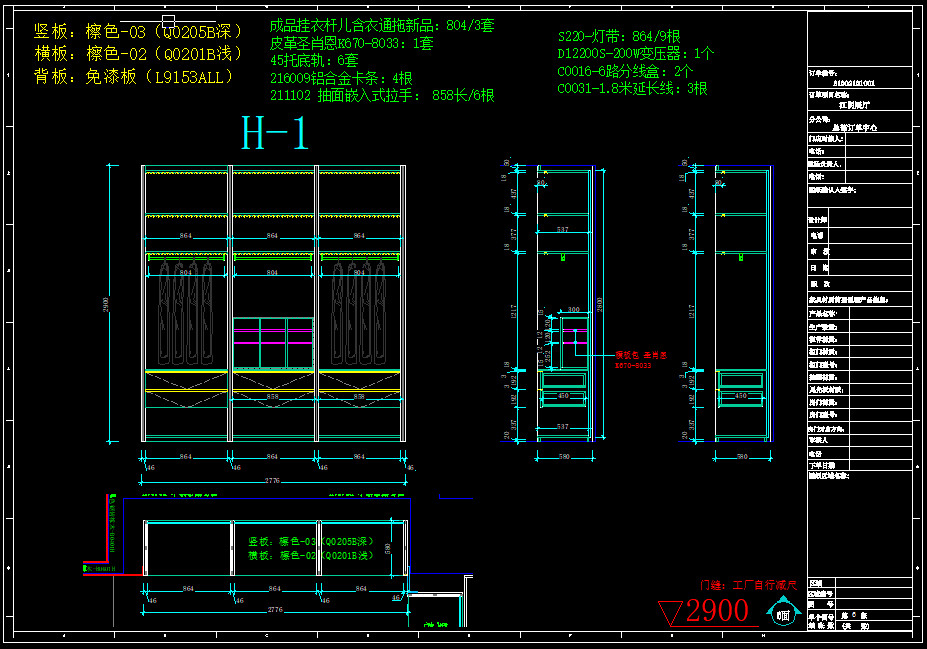This screenshot has height=649, width=927.
Task: Click the small selection box cursor at top
Action: pyautogui.click(x=168, y=20)
